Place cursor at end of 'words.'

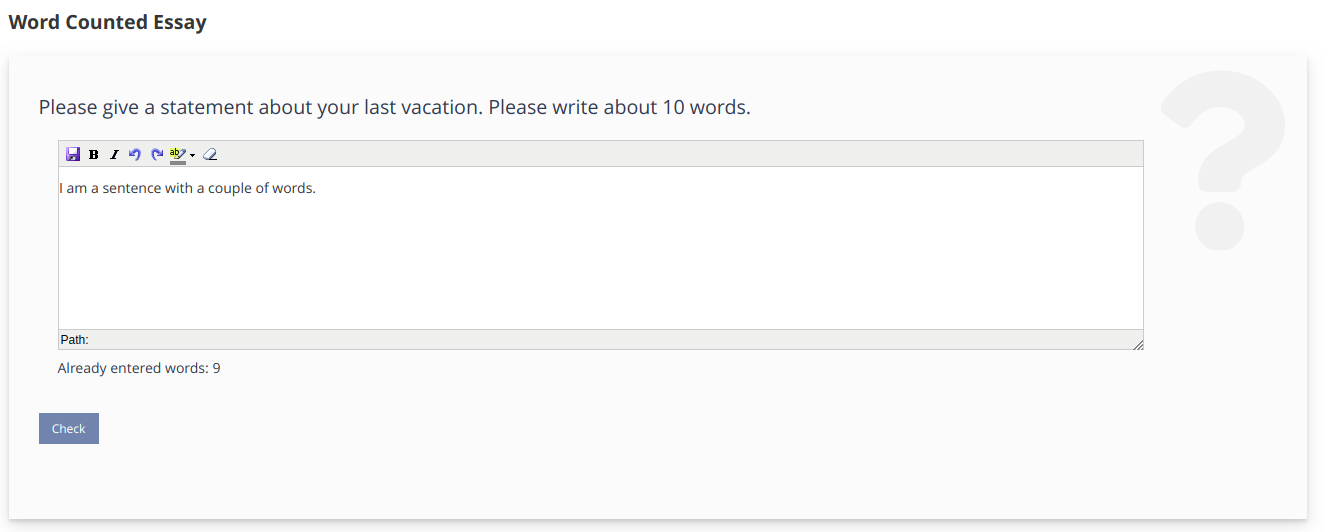tap(316, 188)
